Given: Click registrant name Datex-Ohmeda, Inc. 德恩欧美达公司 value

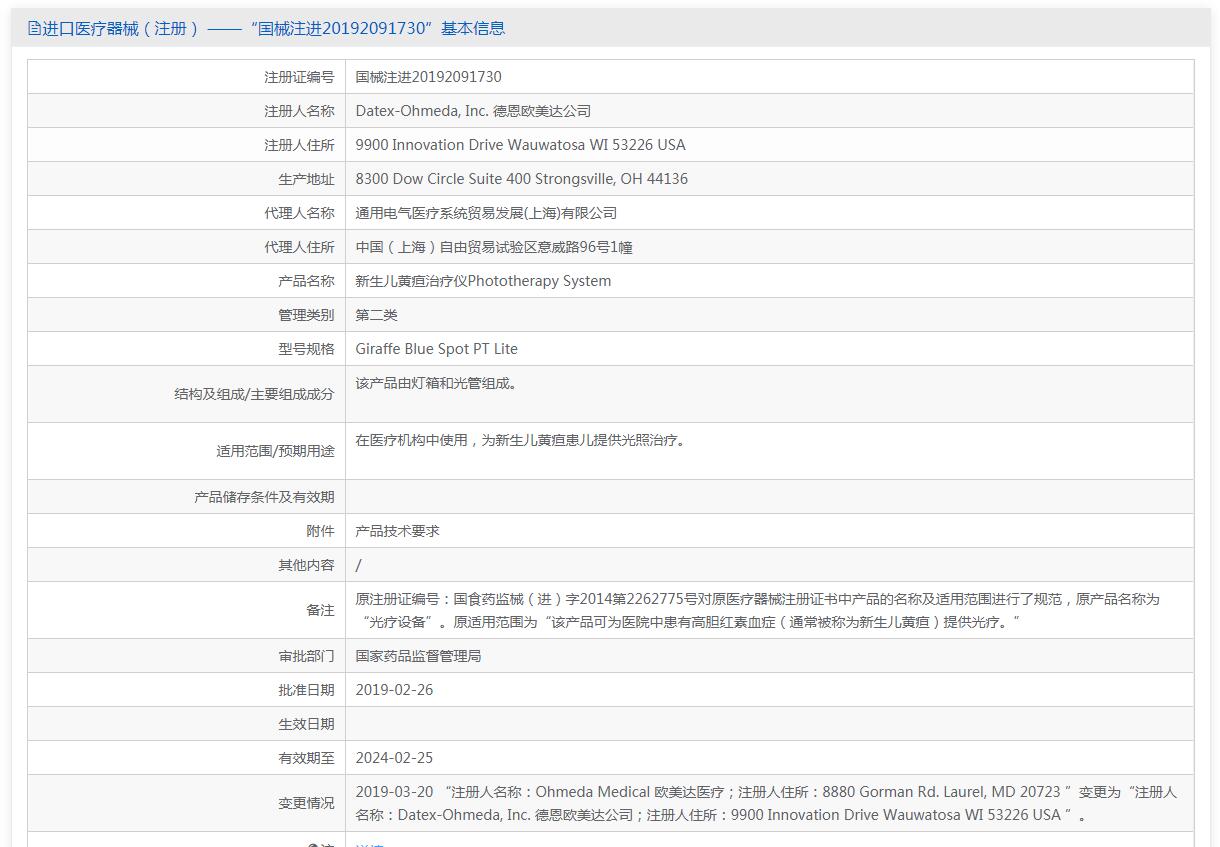Looking at the screenshot, I should pyautogui.click(x=473, y=111).
